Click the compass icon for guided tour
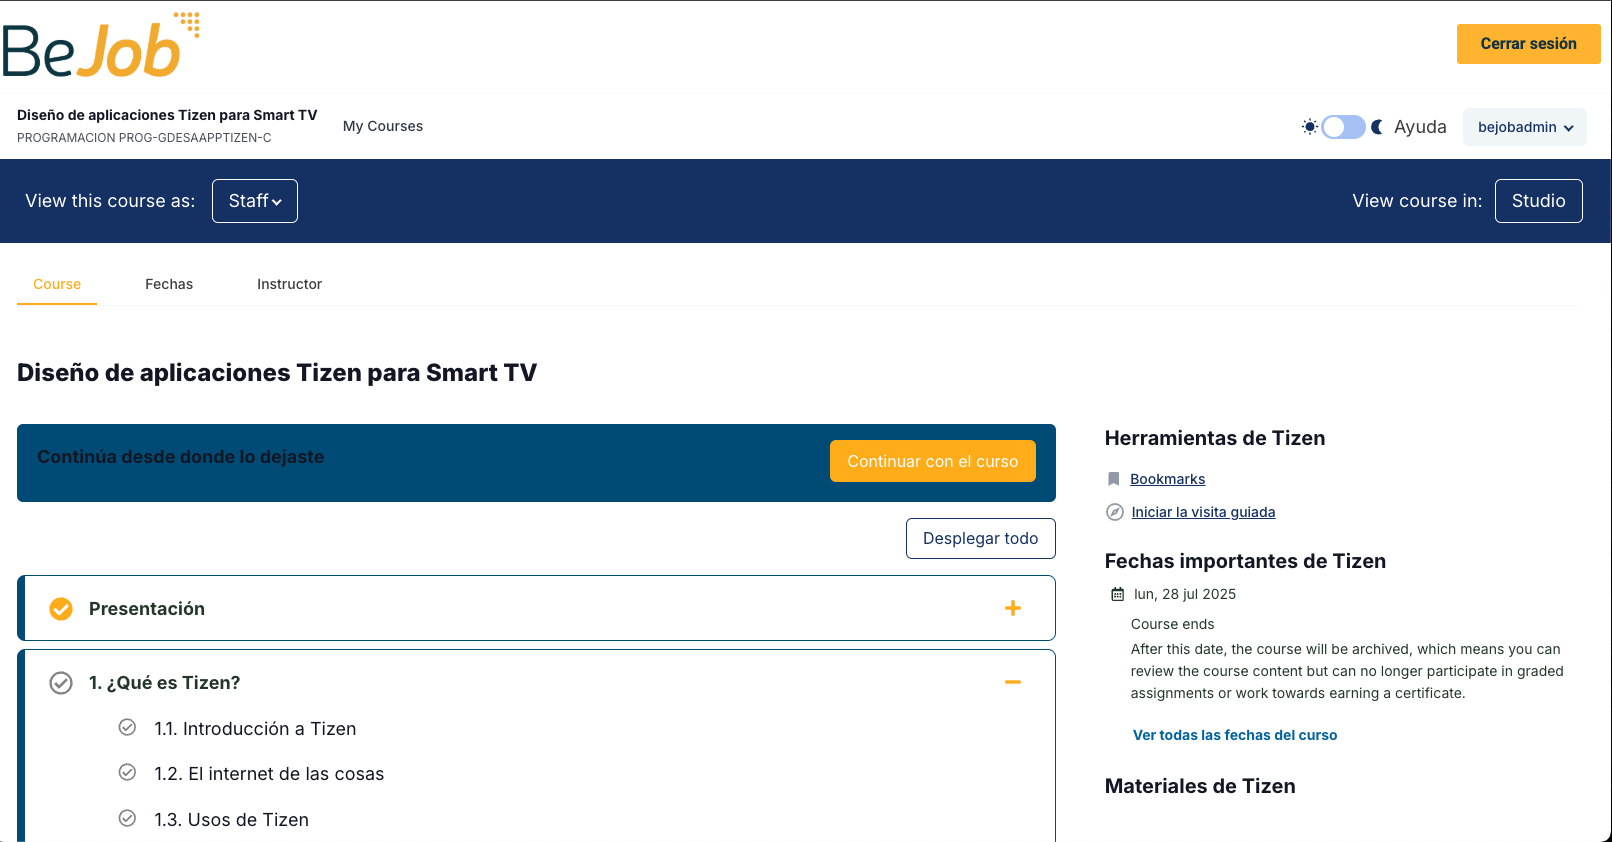 click(1115, 512)
